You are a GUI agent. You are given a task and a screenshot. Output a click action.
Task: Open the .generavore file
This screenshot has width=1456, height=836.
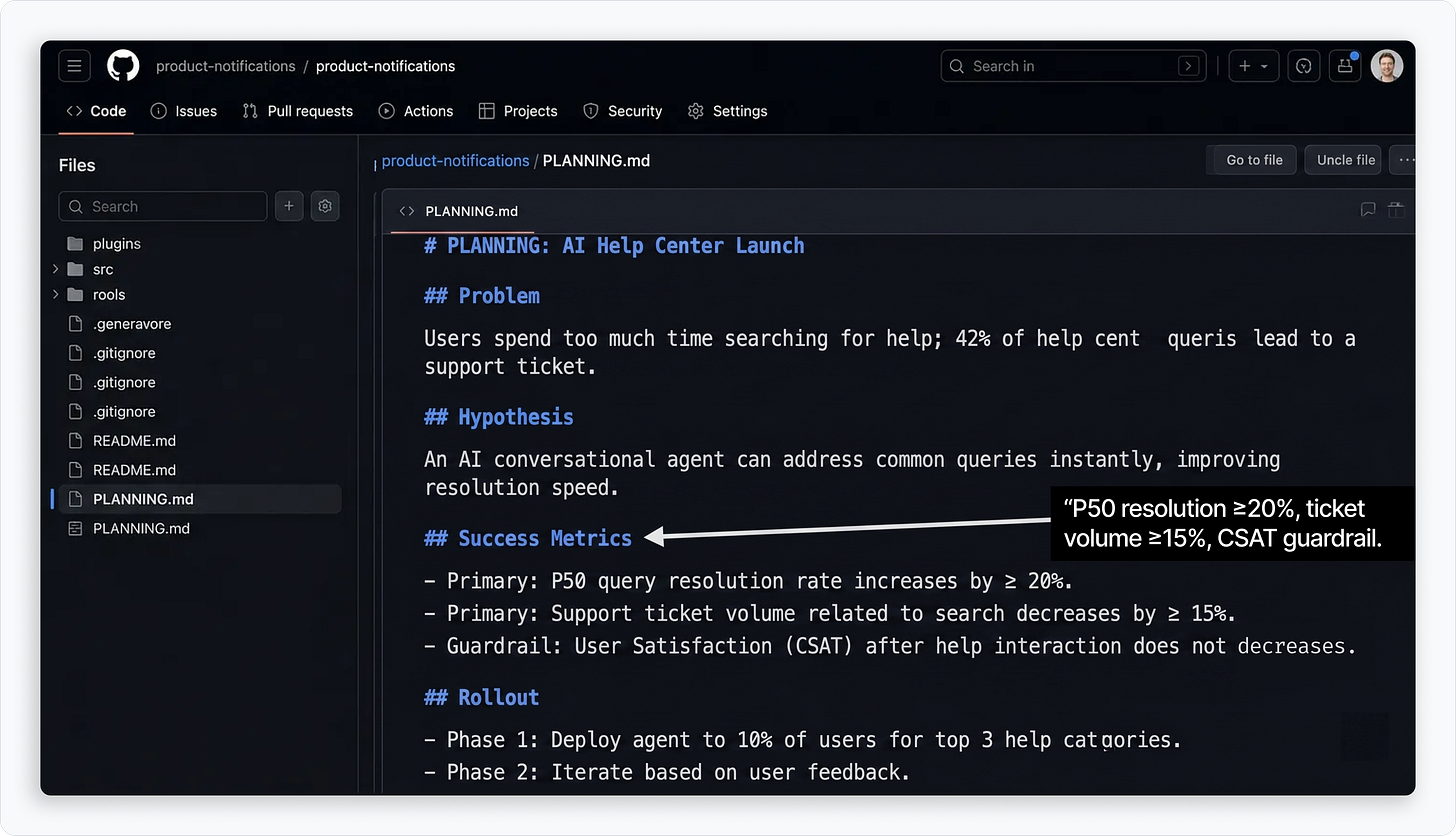coord(132,324)
